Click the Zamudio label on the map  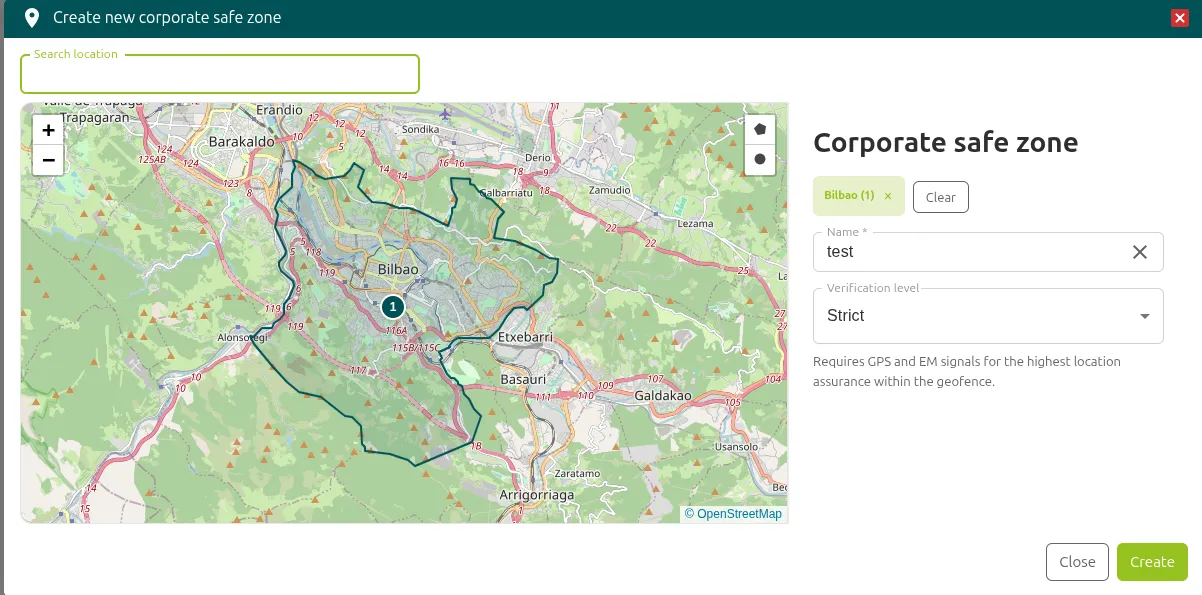[610, 189]
